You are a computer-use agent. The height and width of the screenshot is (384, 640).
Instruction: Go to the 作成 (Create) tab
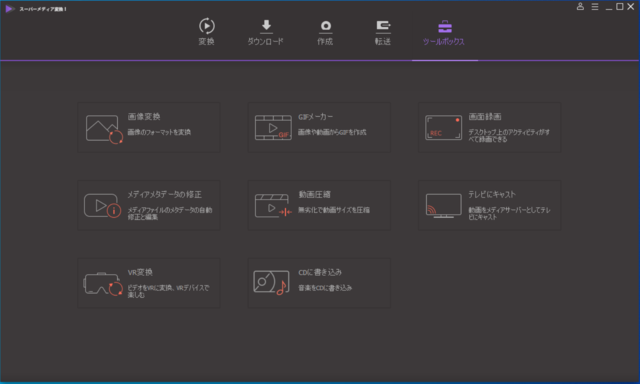pyautogui.click(x=325, y=32)
